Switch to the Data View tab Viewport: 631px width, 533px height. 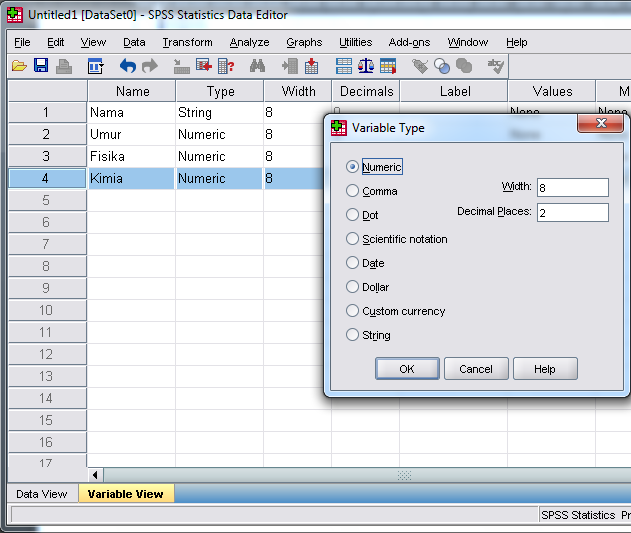pyautogui.click(x=42, y=494)
